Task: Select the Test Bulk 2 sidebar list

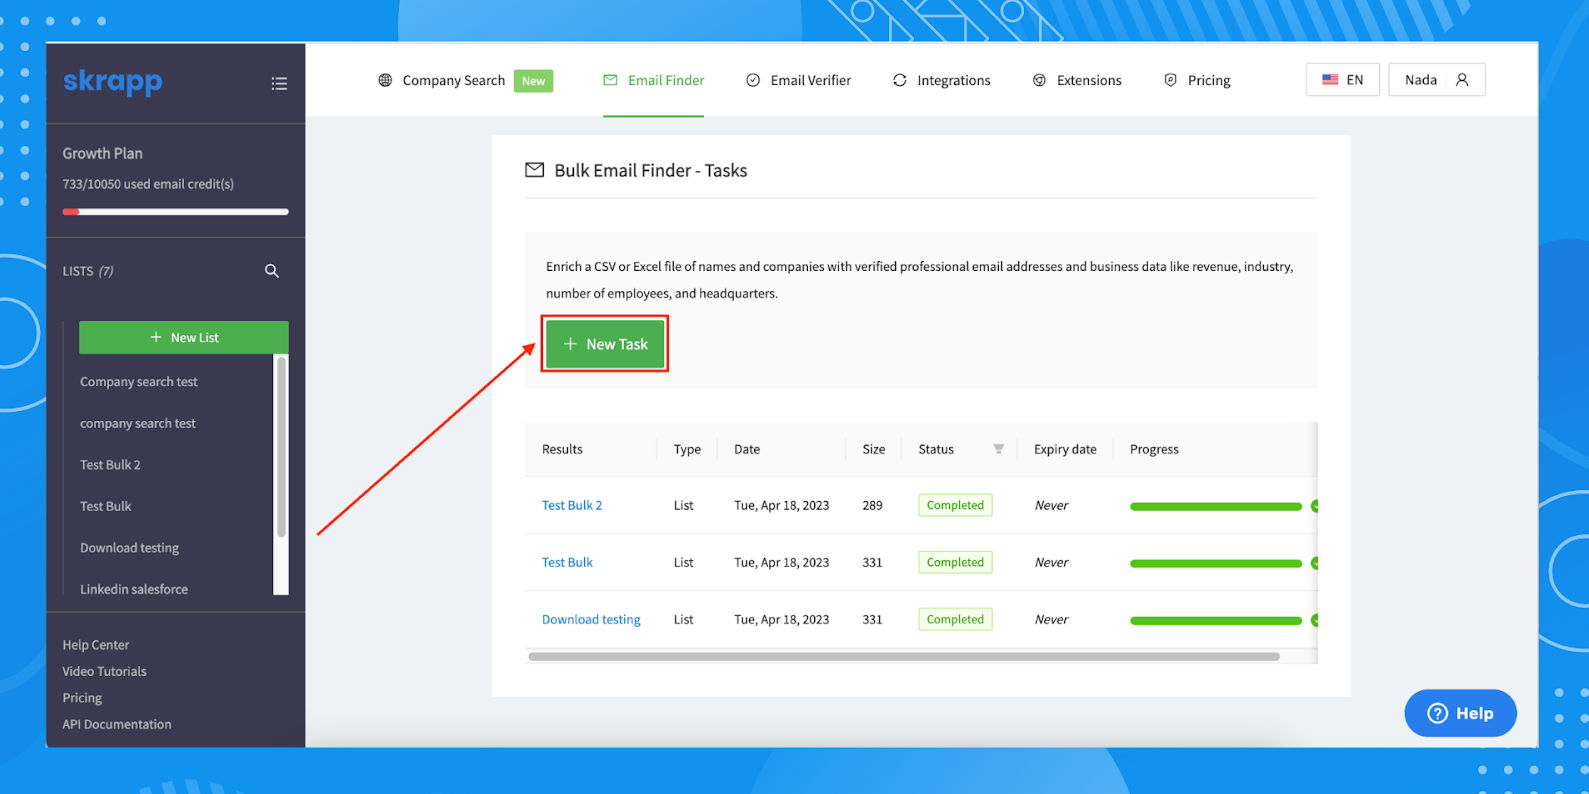Action: tap(110, 465)
